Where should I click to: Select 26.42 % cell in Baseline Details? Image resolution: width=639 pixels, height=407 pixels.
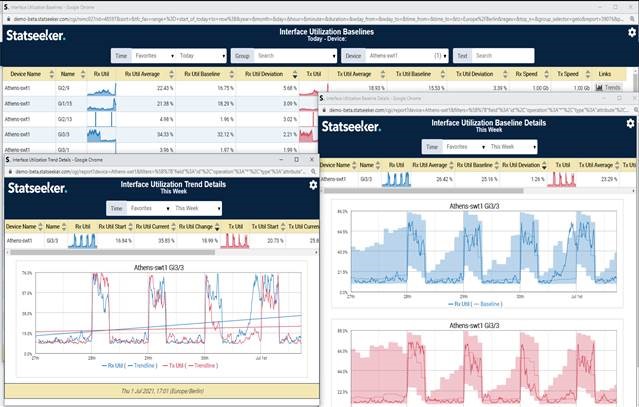click(444, 179)
